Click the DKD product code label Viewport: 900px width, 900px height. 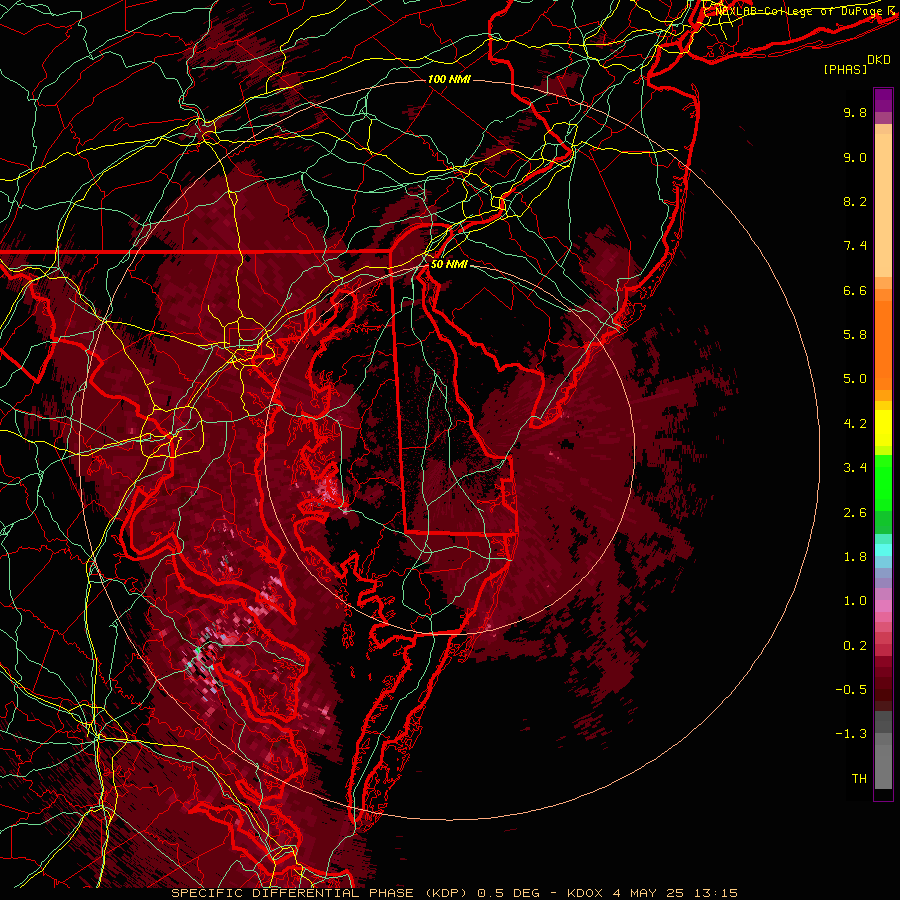(879, 60)
